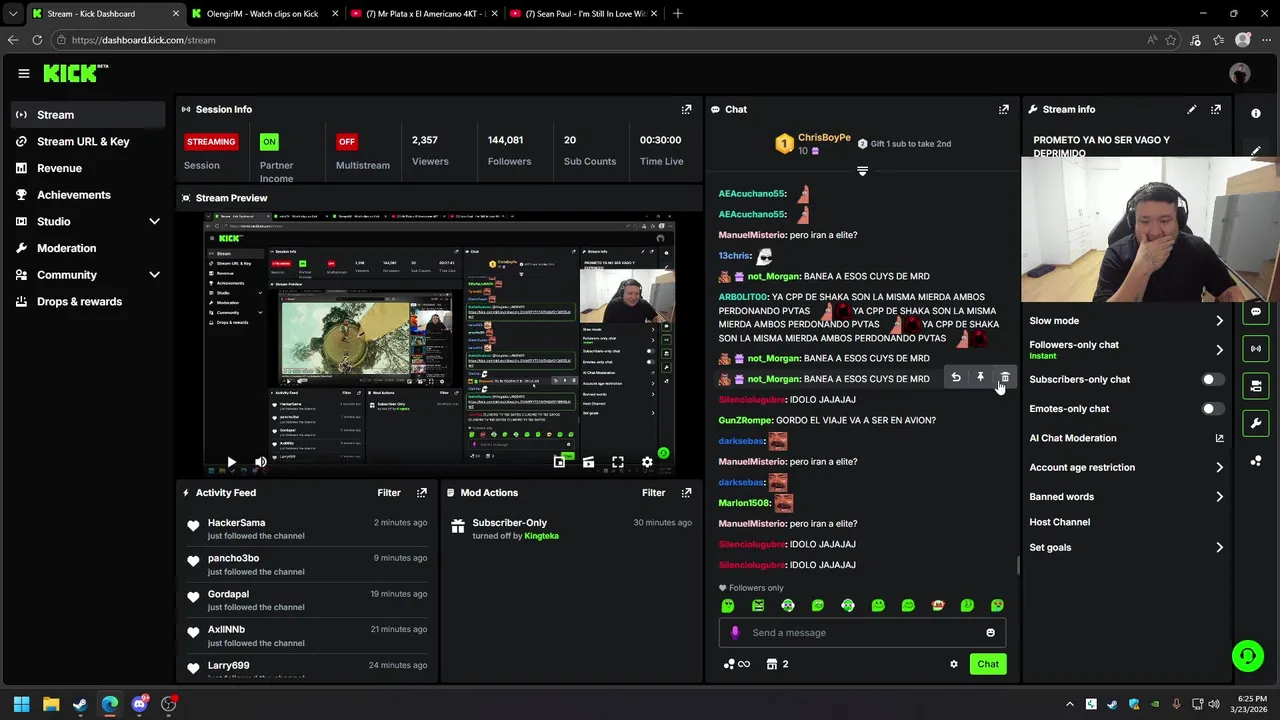Click the purple microphone icon in the message box
The width and height of the screenshot is (1280, 720).
pyautogui.click(x=735, y=632)
